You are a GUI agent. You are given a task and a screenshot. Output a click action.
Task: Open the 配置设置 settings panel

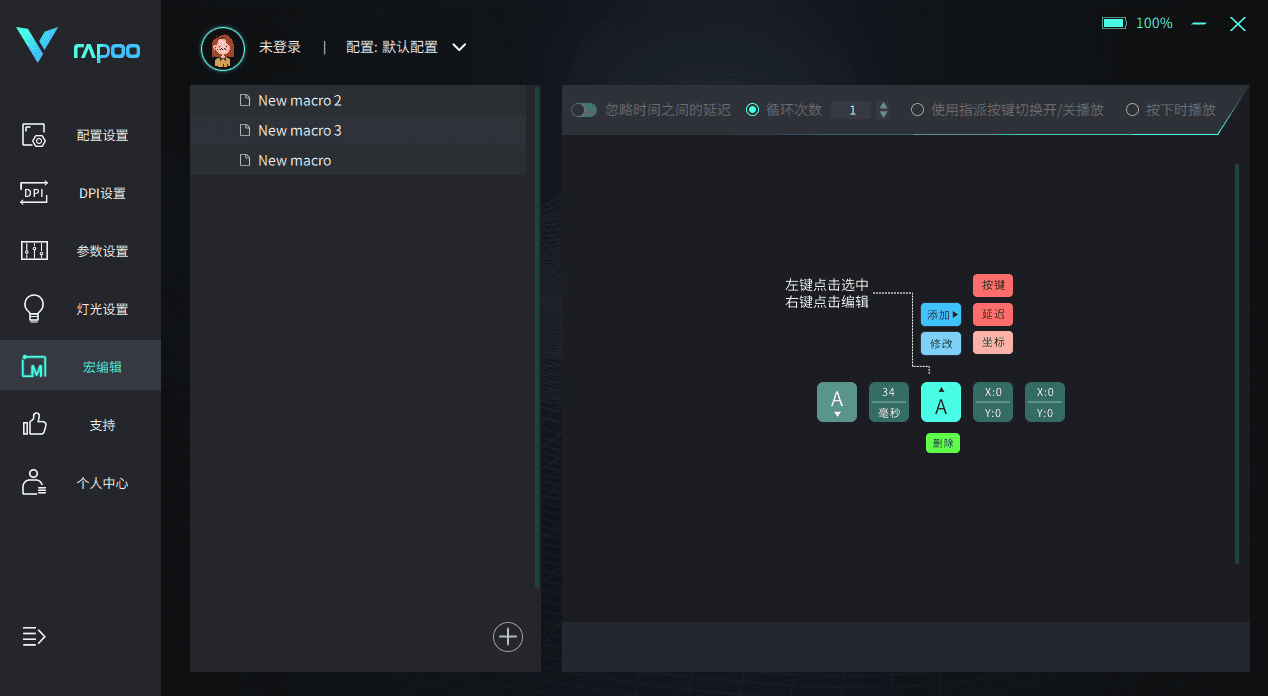80,134
